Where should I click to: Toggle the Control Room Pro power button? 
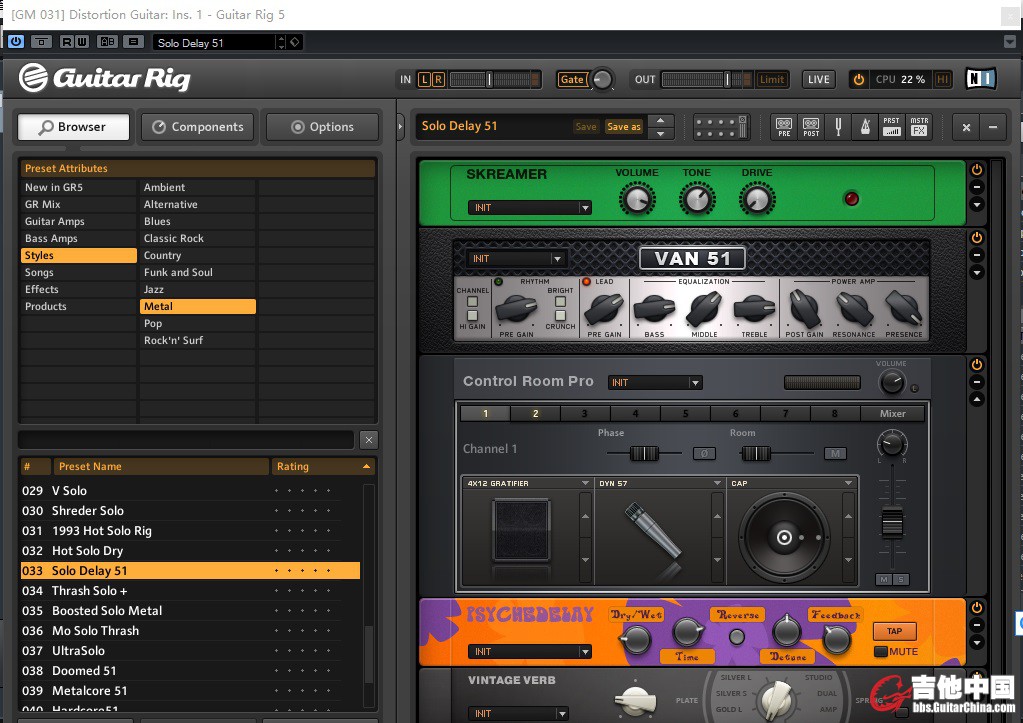click(977, 365)
